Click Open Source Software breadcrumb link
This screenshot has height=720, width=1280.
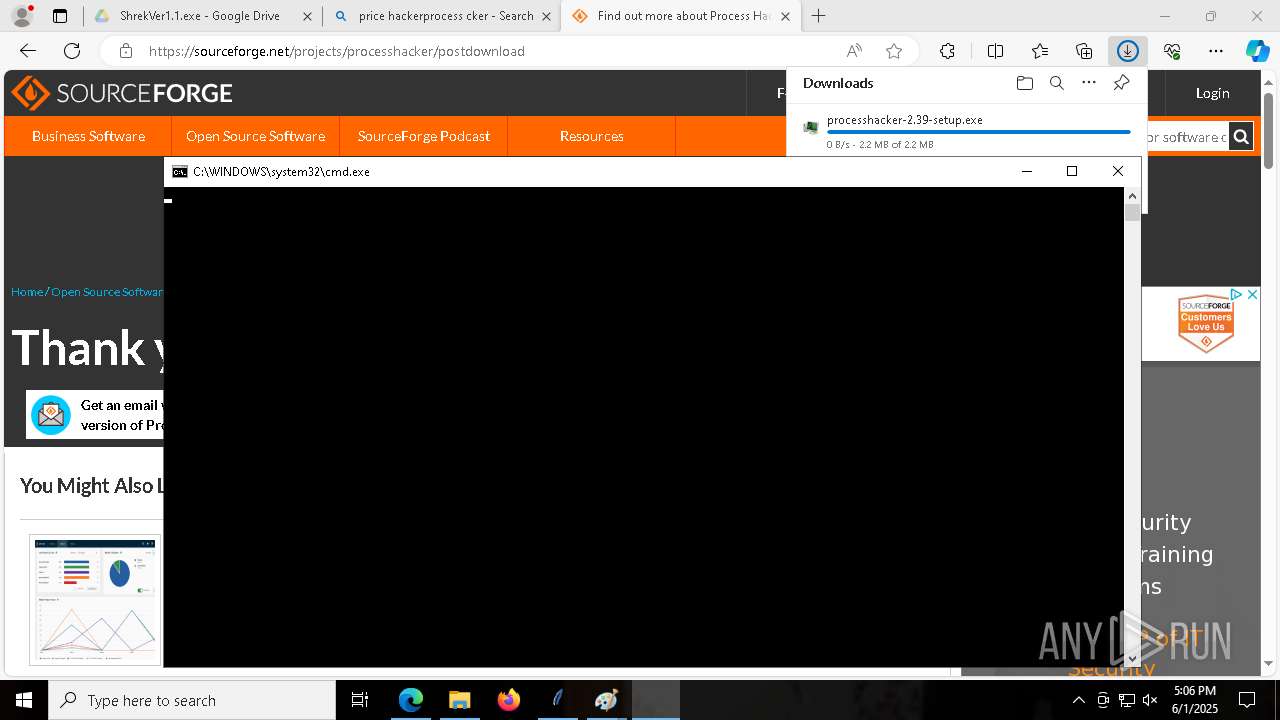[x=107, y=292]
